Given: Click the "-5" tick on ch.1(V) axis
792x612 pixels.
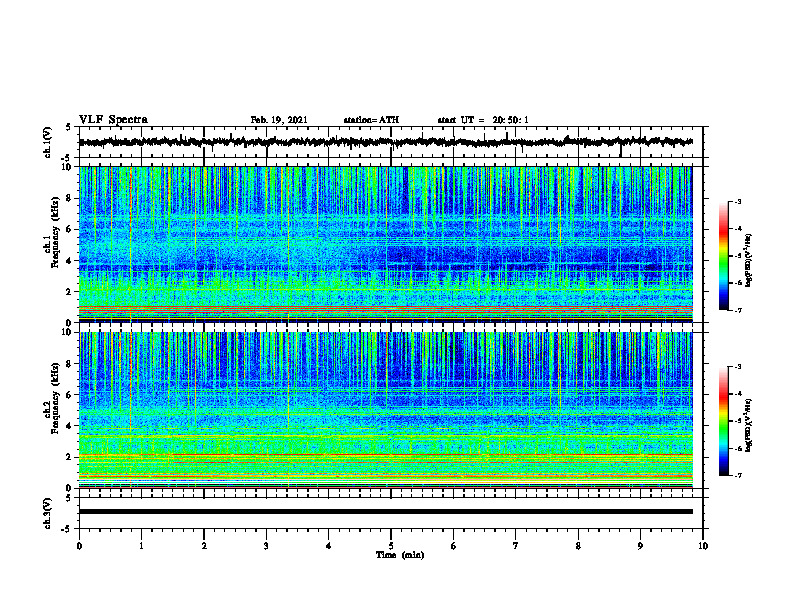Looking at the screenshot, I should [67, 158].
